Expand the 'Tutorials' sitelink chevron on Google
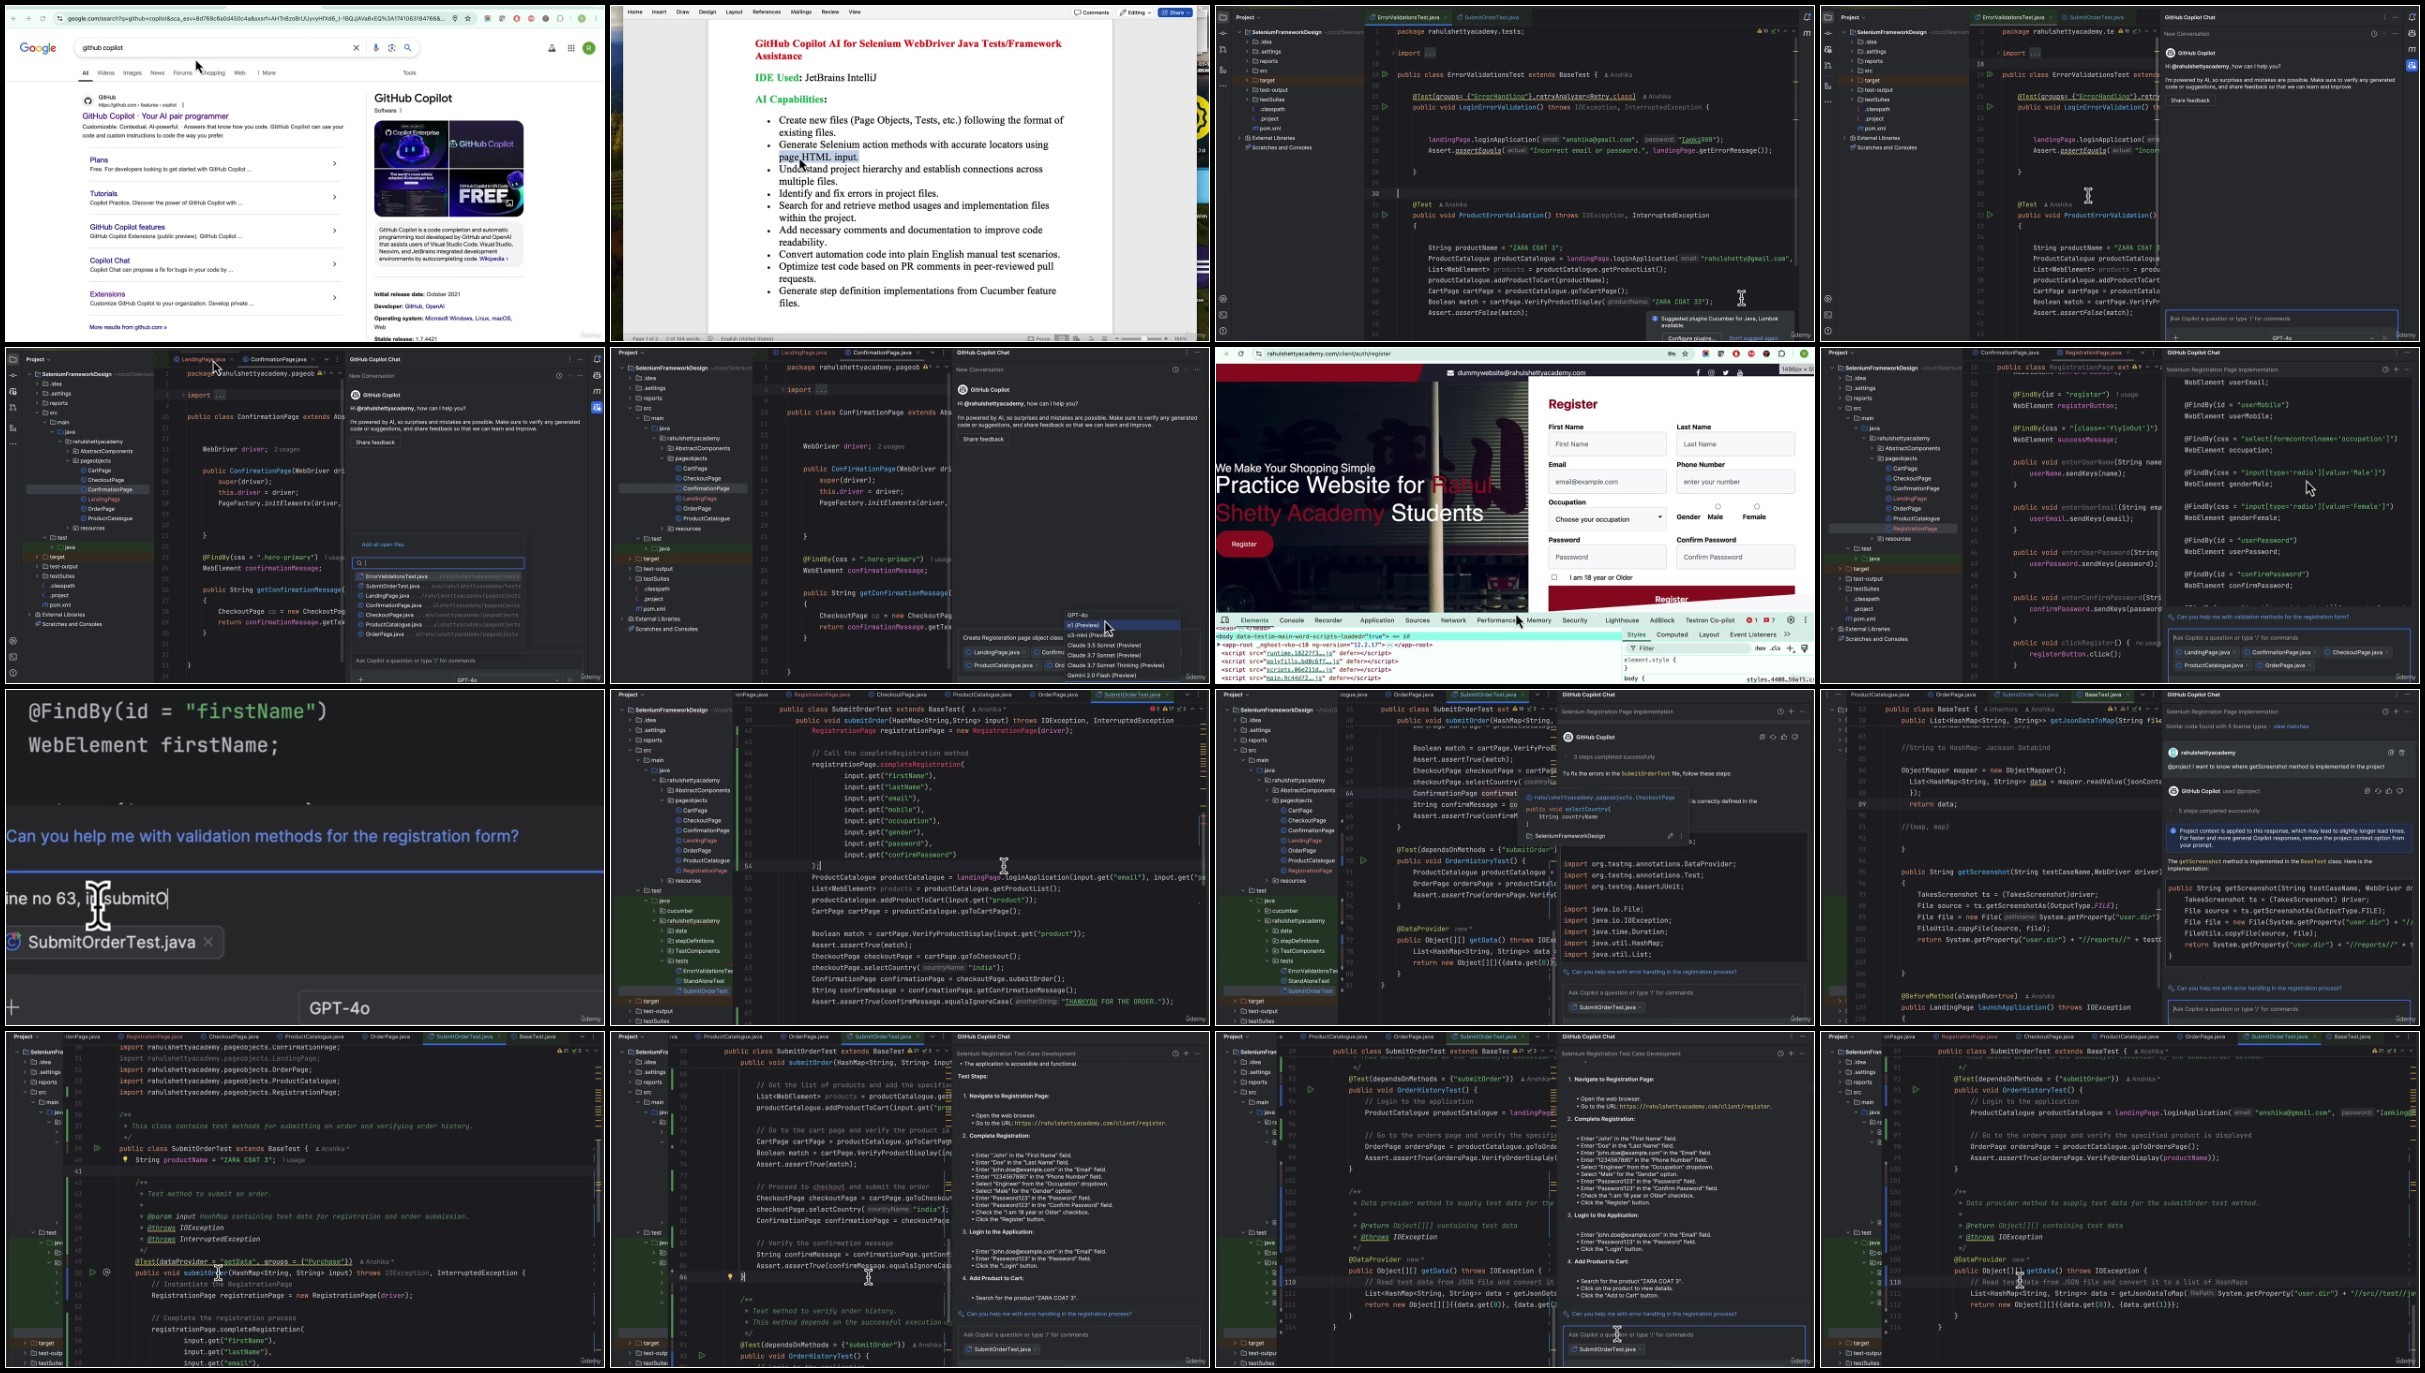Screen dimensions: 2425x1373 (335, 197)
